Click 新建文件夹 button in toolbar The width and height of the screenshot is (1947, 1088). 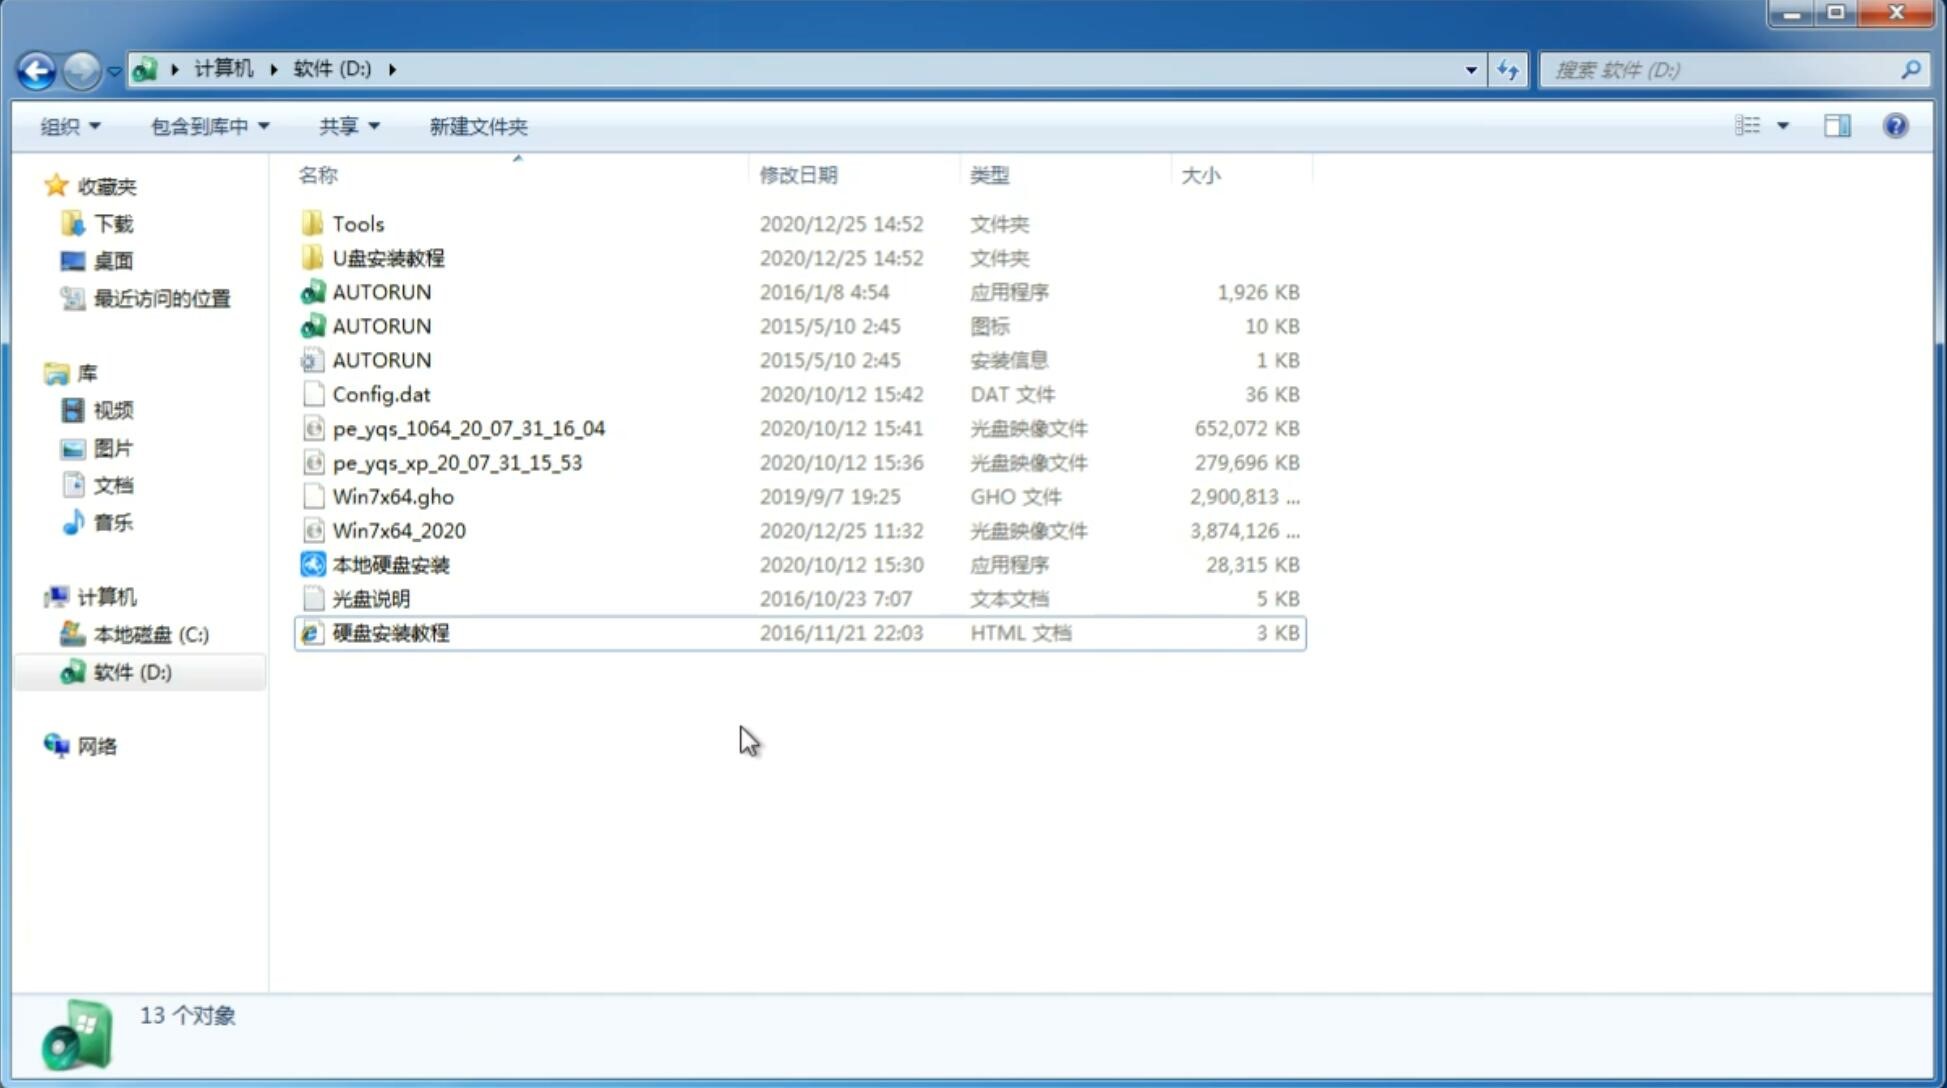point(477,126)
